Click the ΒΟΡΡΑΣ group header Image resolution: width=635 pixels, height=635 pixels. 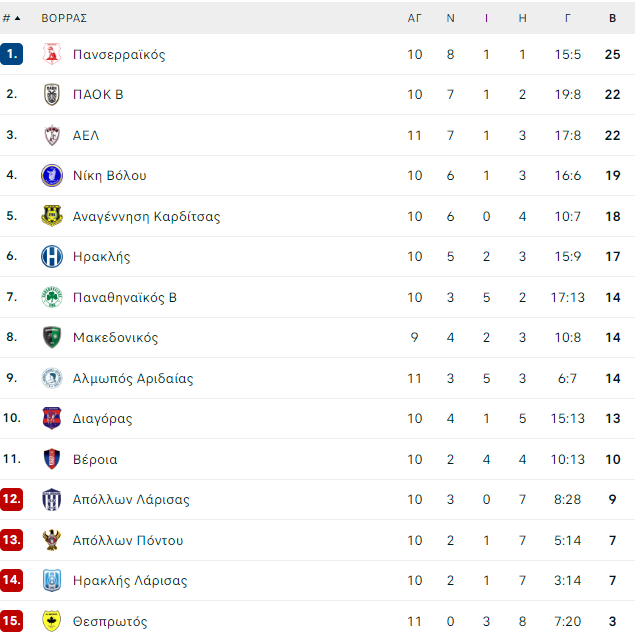pyautogui.click(x=64, y=18)
